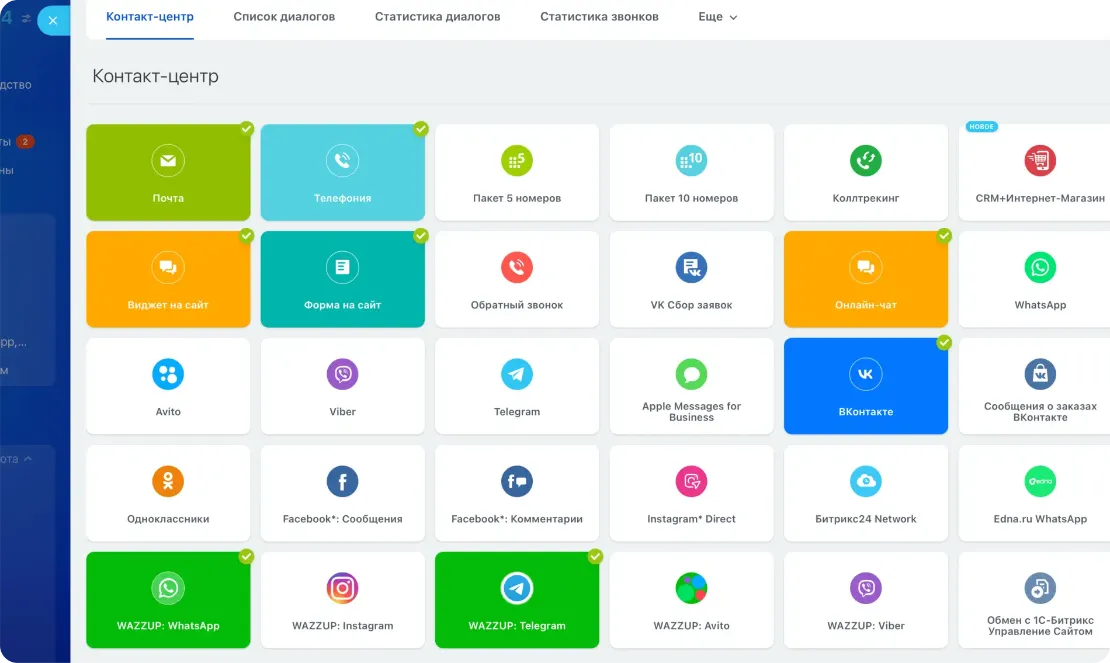Screen dimensions: 1110x663
Task: Click the WAZZUP: Instagram icon
Action: 343,588
